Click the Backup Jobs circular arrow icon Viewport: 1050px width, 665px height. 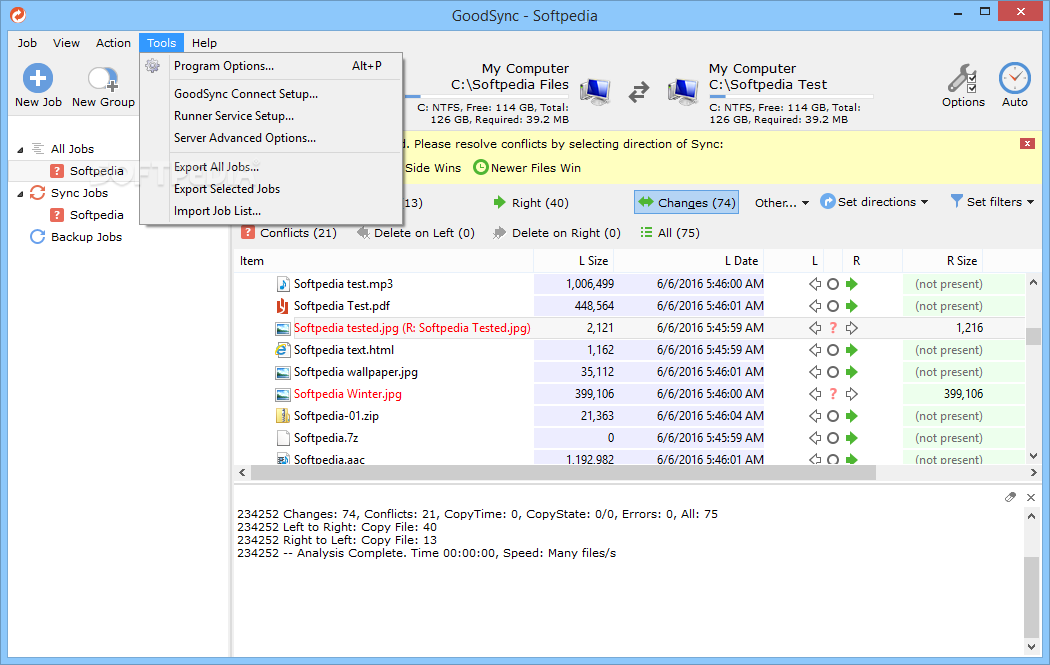tap(38, 237)
